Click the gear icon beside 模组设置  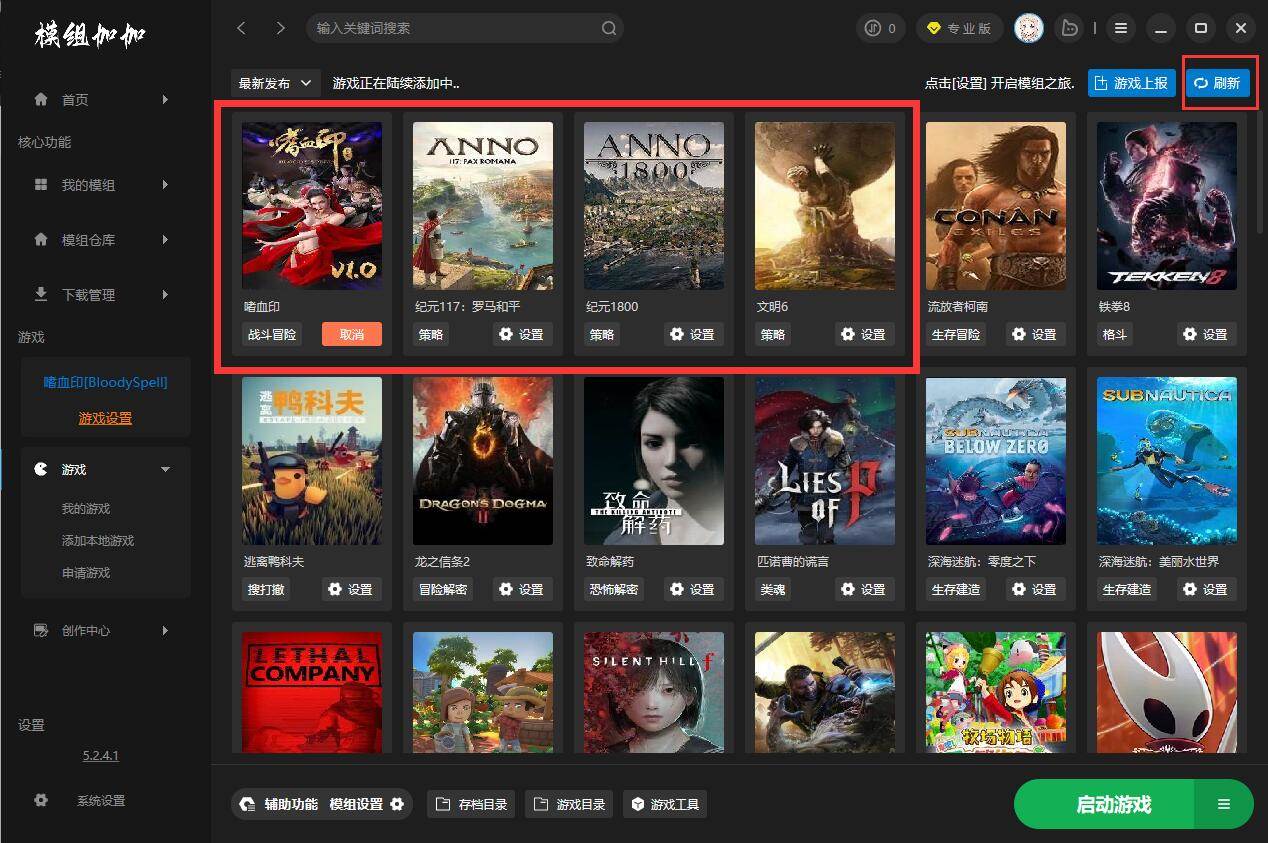click(397, 804)
